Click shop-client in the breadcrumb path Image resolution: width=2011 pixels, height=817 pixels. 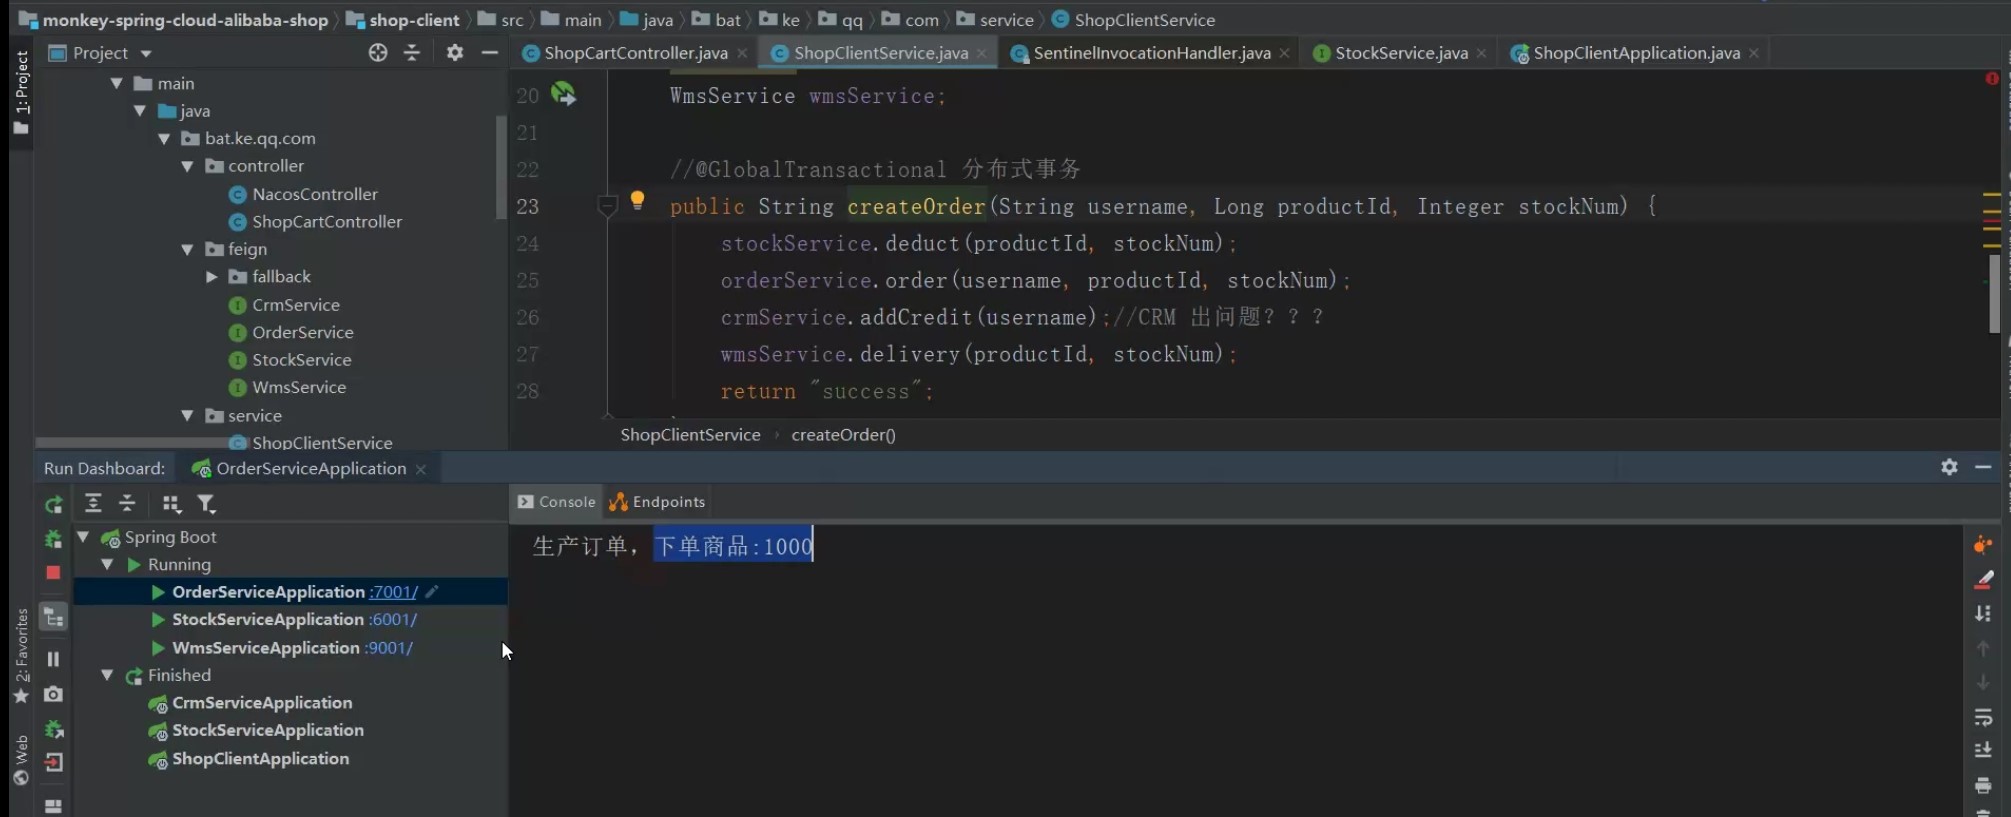click(x=413, y=20)
